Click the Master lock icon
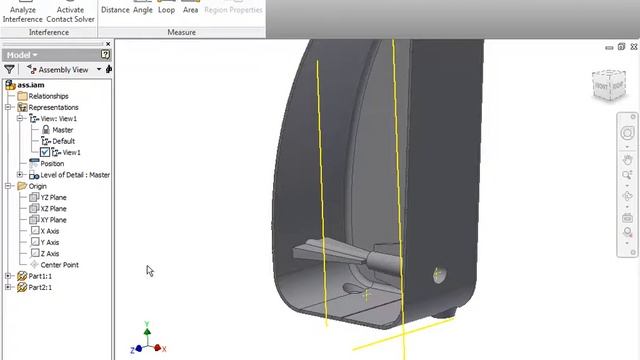Image resolution: width=640 pixels, height=360 pixels. click(x=46, y=130)
